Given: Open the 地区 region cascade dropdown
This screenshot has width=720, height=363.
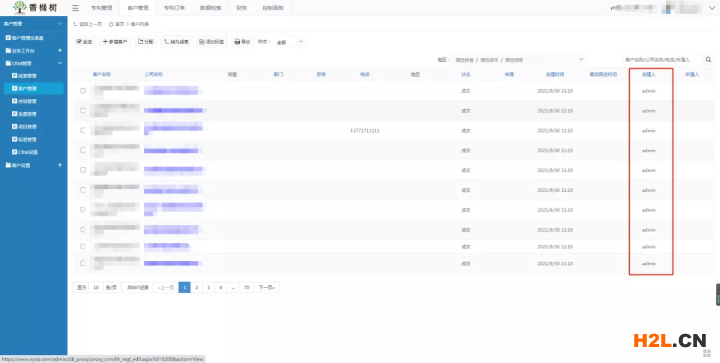Looking at the screenshot, I should [519, 60].
